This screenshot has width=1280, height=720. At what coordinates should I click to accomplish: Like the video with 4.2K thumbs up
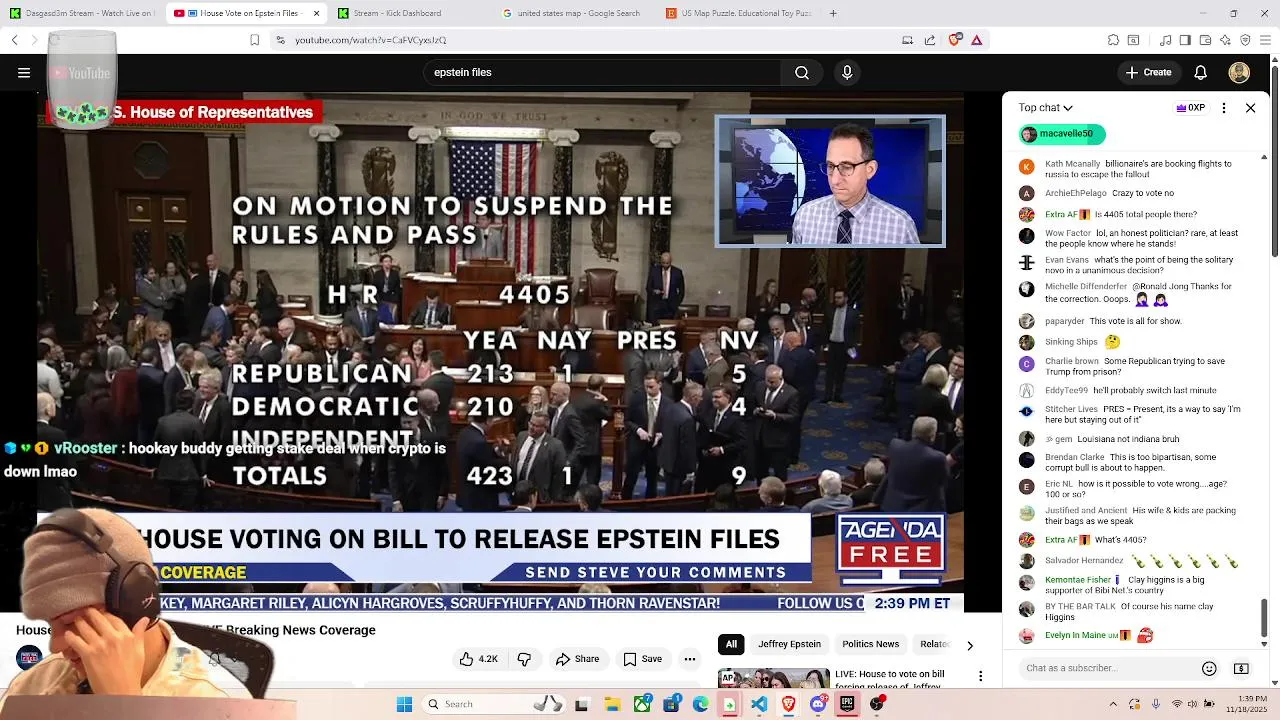pos(479,659)
